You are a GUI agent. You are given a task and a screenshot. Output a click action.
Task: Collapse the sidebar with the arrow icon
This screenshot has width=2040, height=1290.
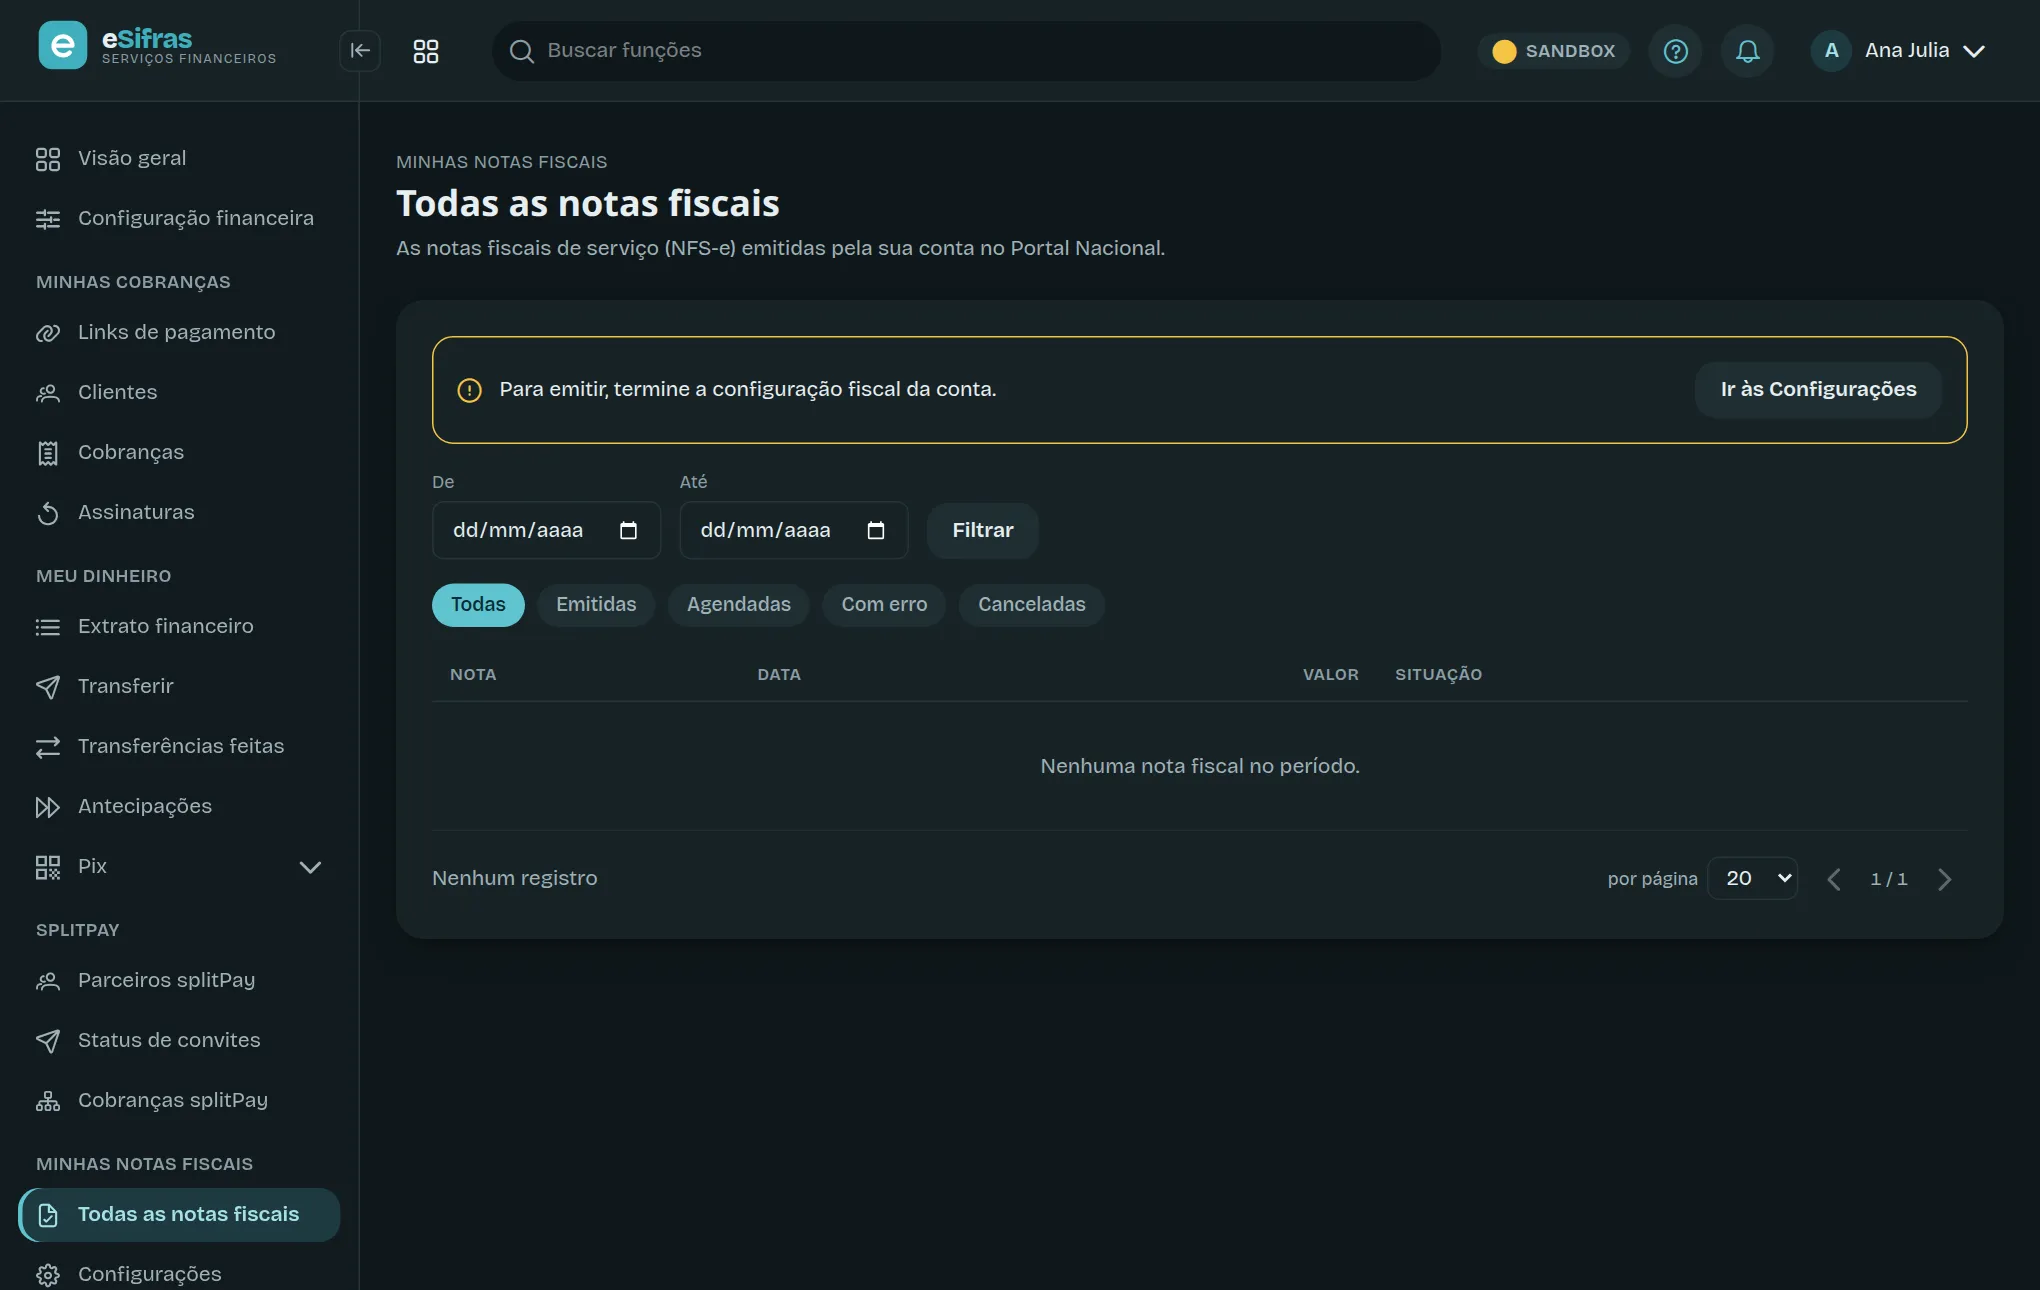tap(360, 51)
